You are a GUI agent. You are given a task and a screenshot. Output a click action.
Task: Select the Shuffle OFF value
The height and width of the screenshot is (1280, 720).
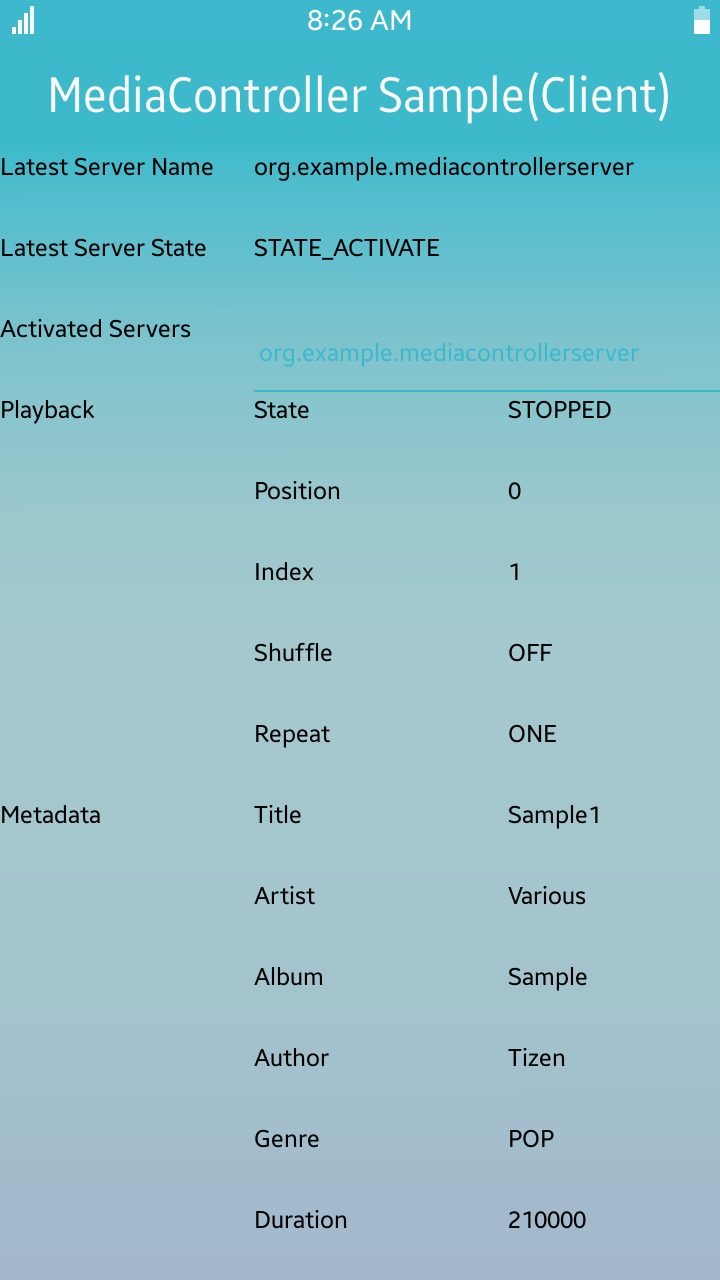point(530,653)
